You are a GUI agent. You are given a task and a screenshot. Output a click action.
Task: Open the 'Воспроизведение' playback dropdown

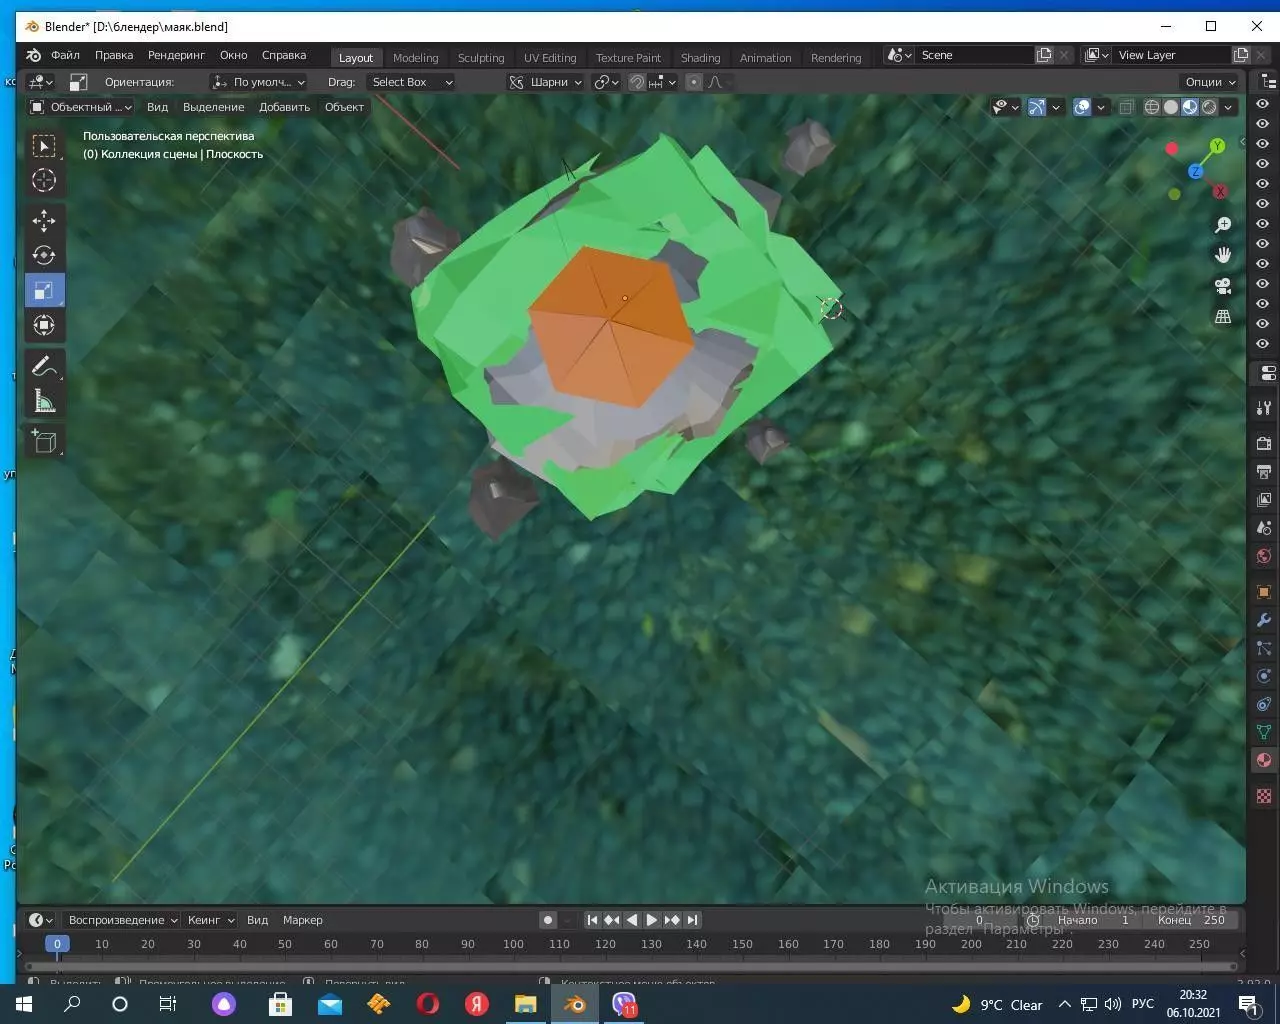[x=123, y=920]
